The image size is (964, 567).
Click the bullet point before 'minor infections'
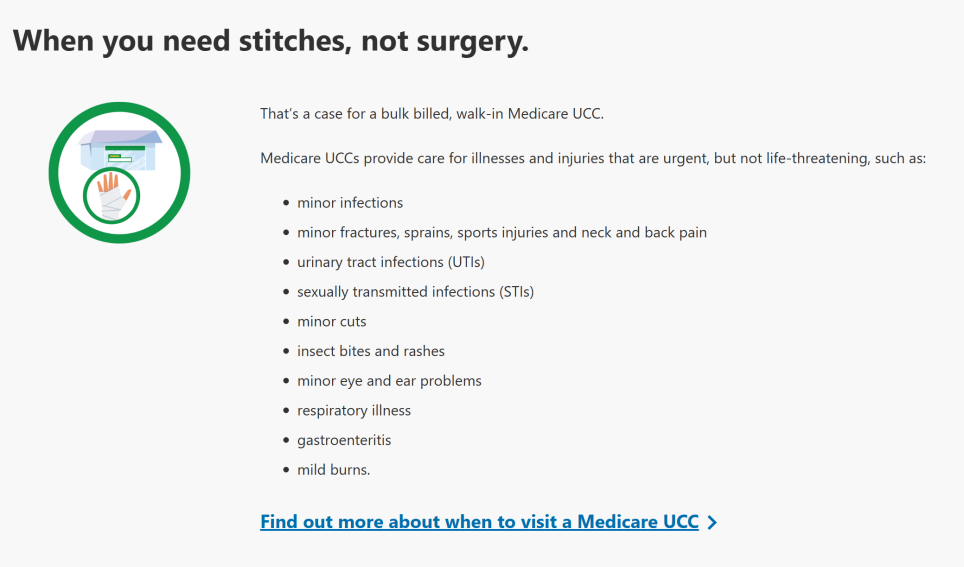pyautogui.click(x=286, y=203)
